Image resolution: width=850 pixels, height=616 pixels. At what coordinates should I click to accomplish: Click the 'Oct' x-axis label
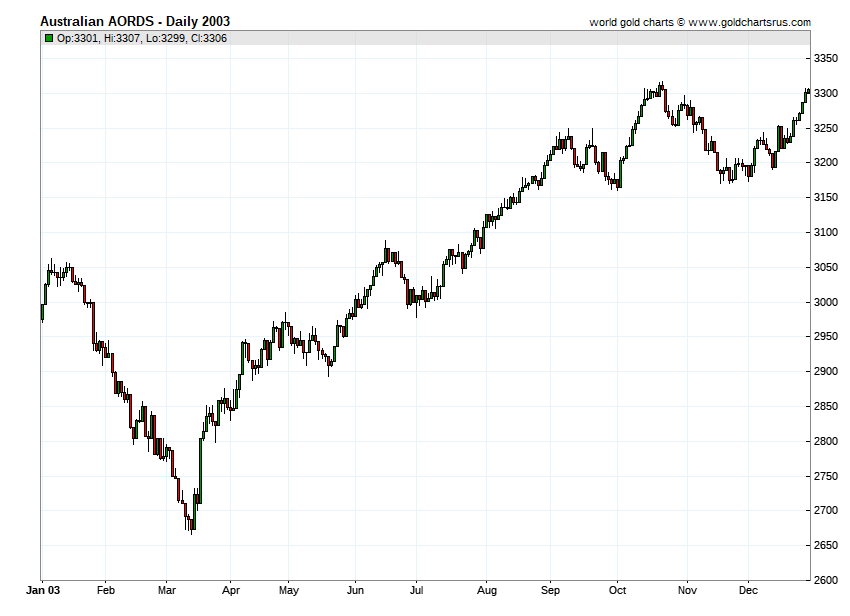pyautogui.click(x=617, y=590)
